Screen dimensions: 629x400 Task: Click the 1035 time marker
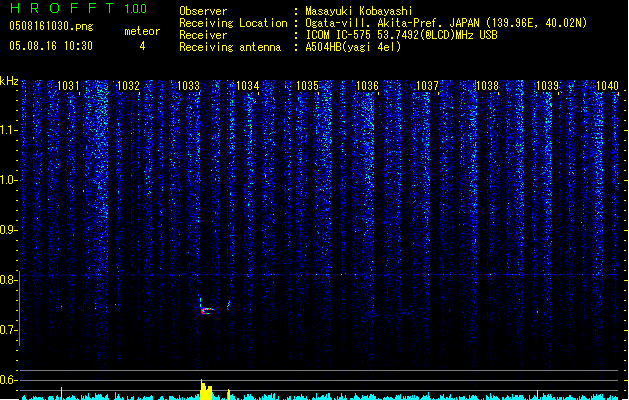pyautogui.click(x=307, y=86)
